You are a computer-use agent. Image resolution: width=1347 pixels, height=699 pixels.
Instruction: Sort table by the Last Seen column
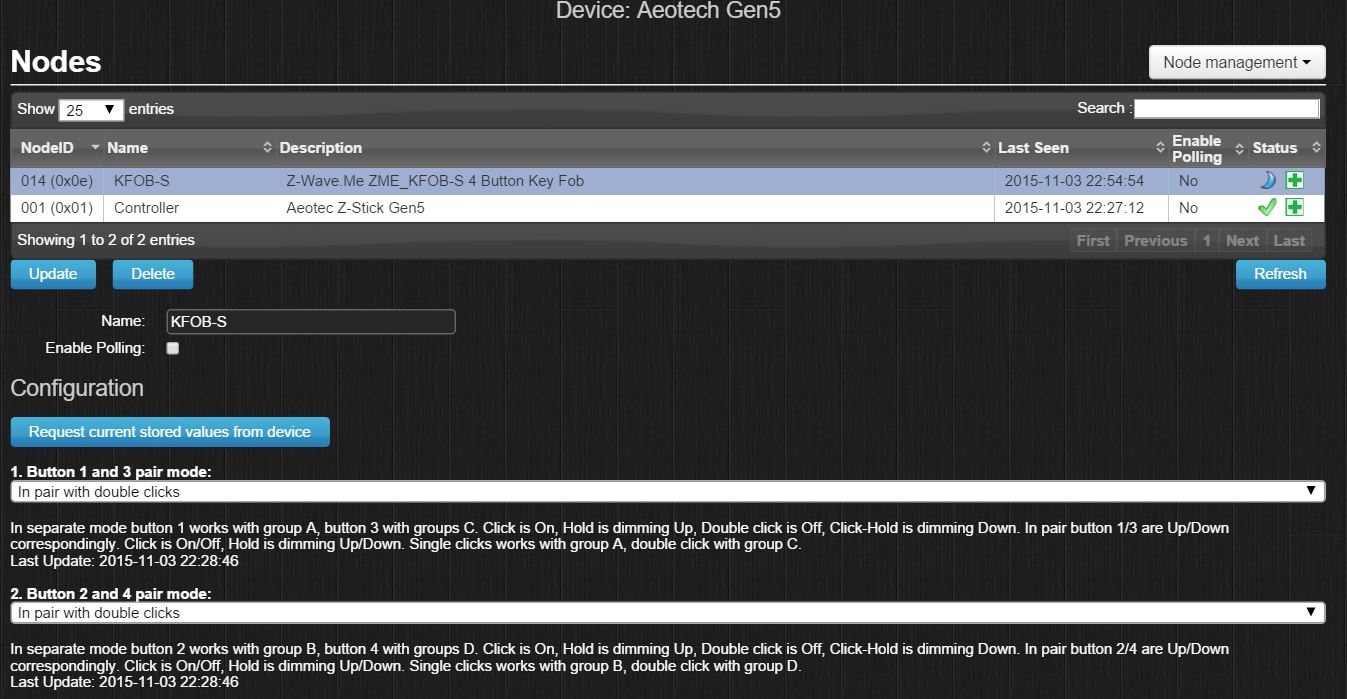[x=1081, y=148]
